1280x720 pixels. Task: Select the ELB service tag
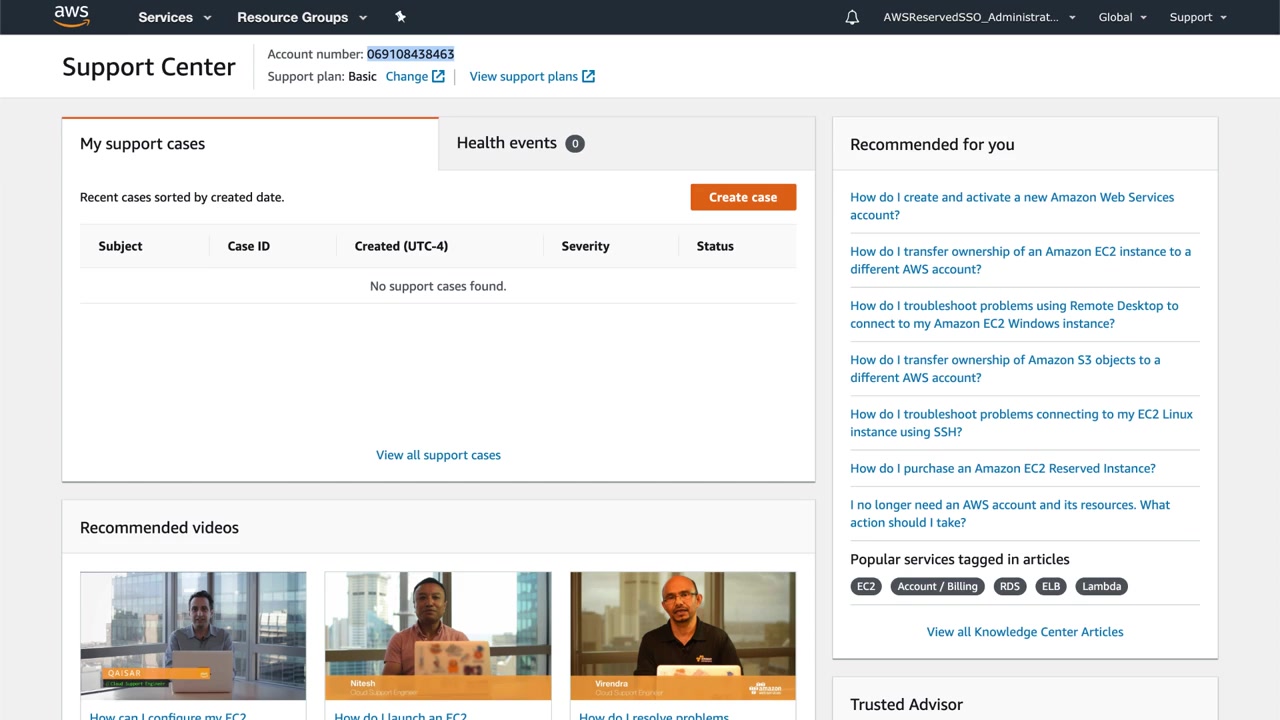1051,586
